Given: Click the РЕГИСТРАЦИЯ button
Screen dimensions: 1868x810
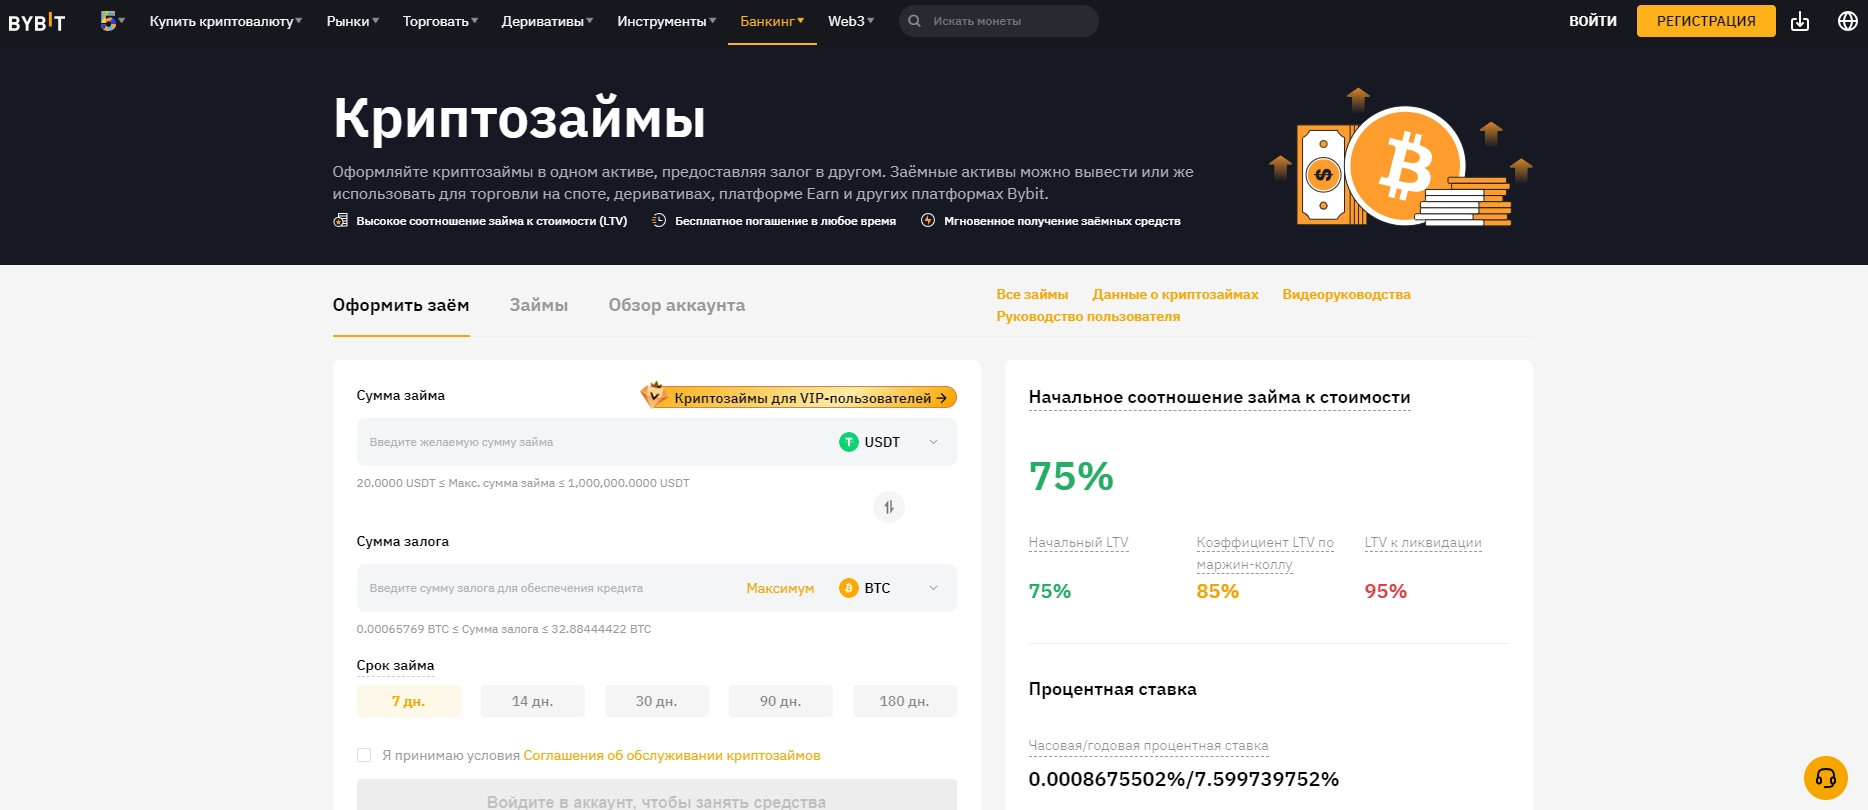Looking at the screenshot, I should [x=1706, y=21].
